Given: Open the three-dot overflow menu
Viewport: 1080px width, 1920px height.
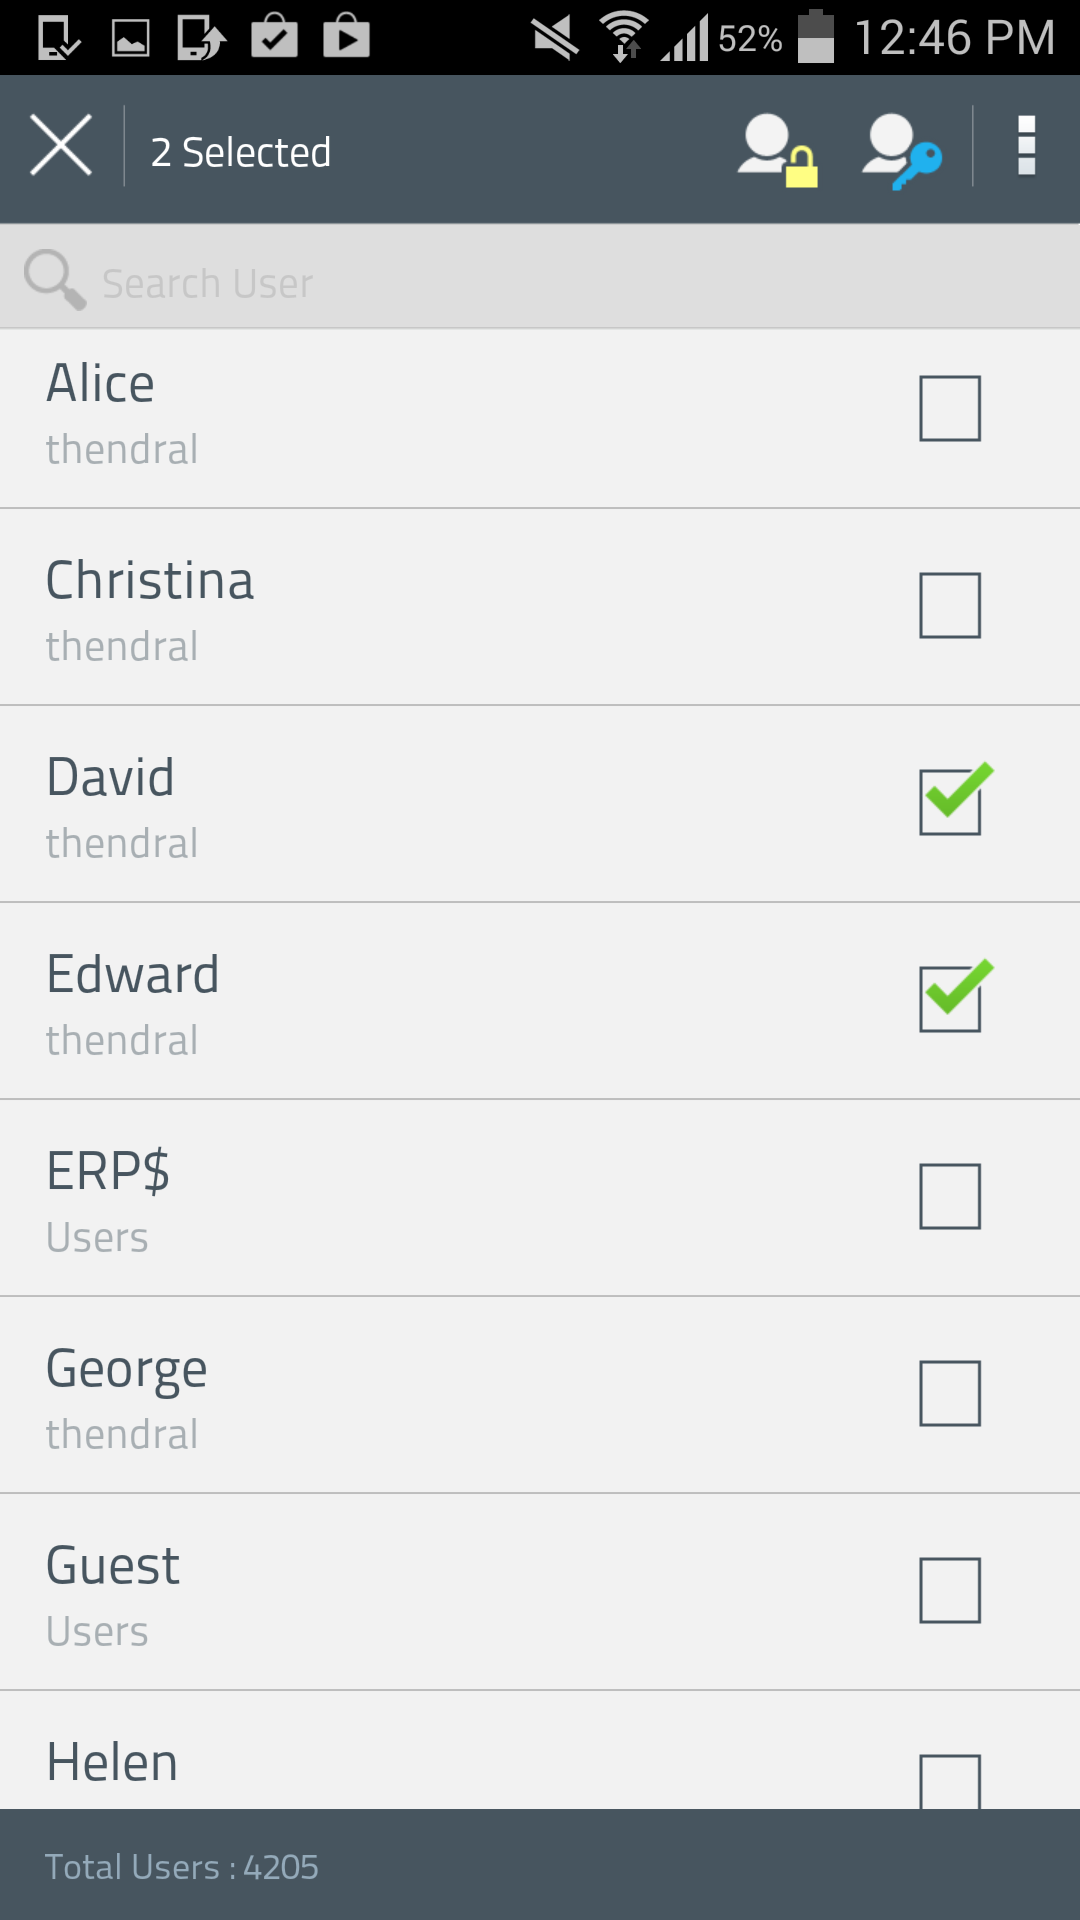Looking at the screenshot, I should click(1026, 146).
